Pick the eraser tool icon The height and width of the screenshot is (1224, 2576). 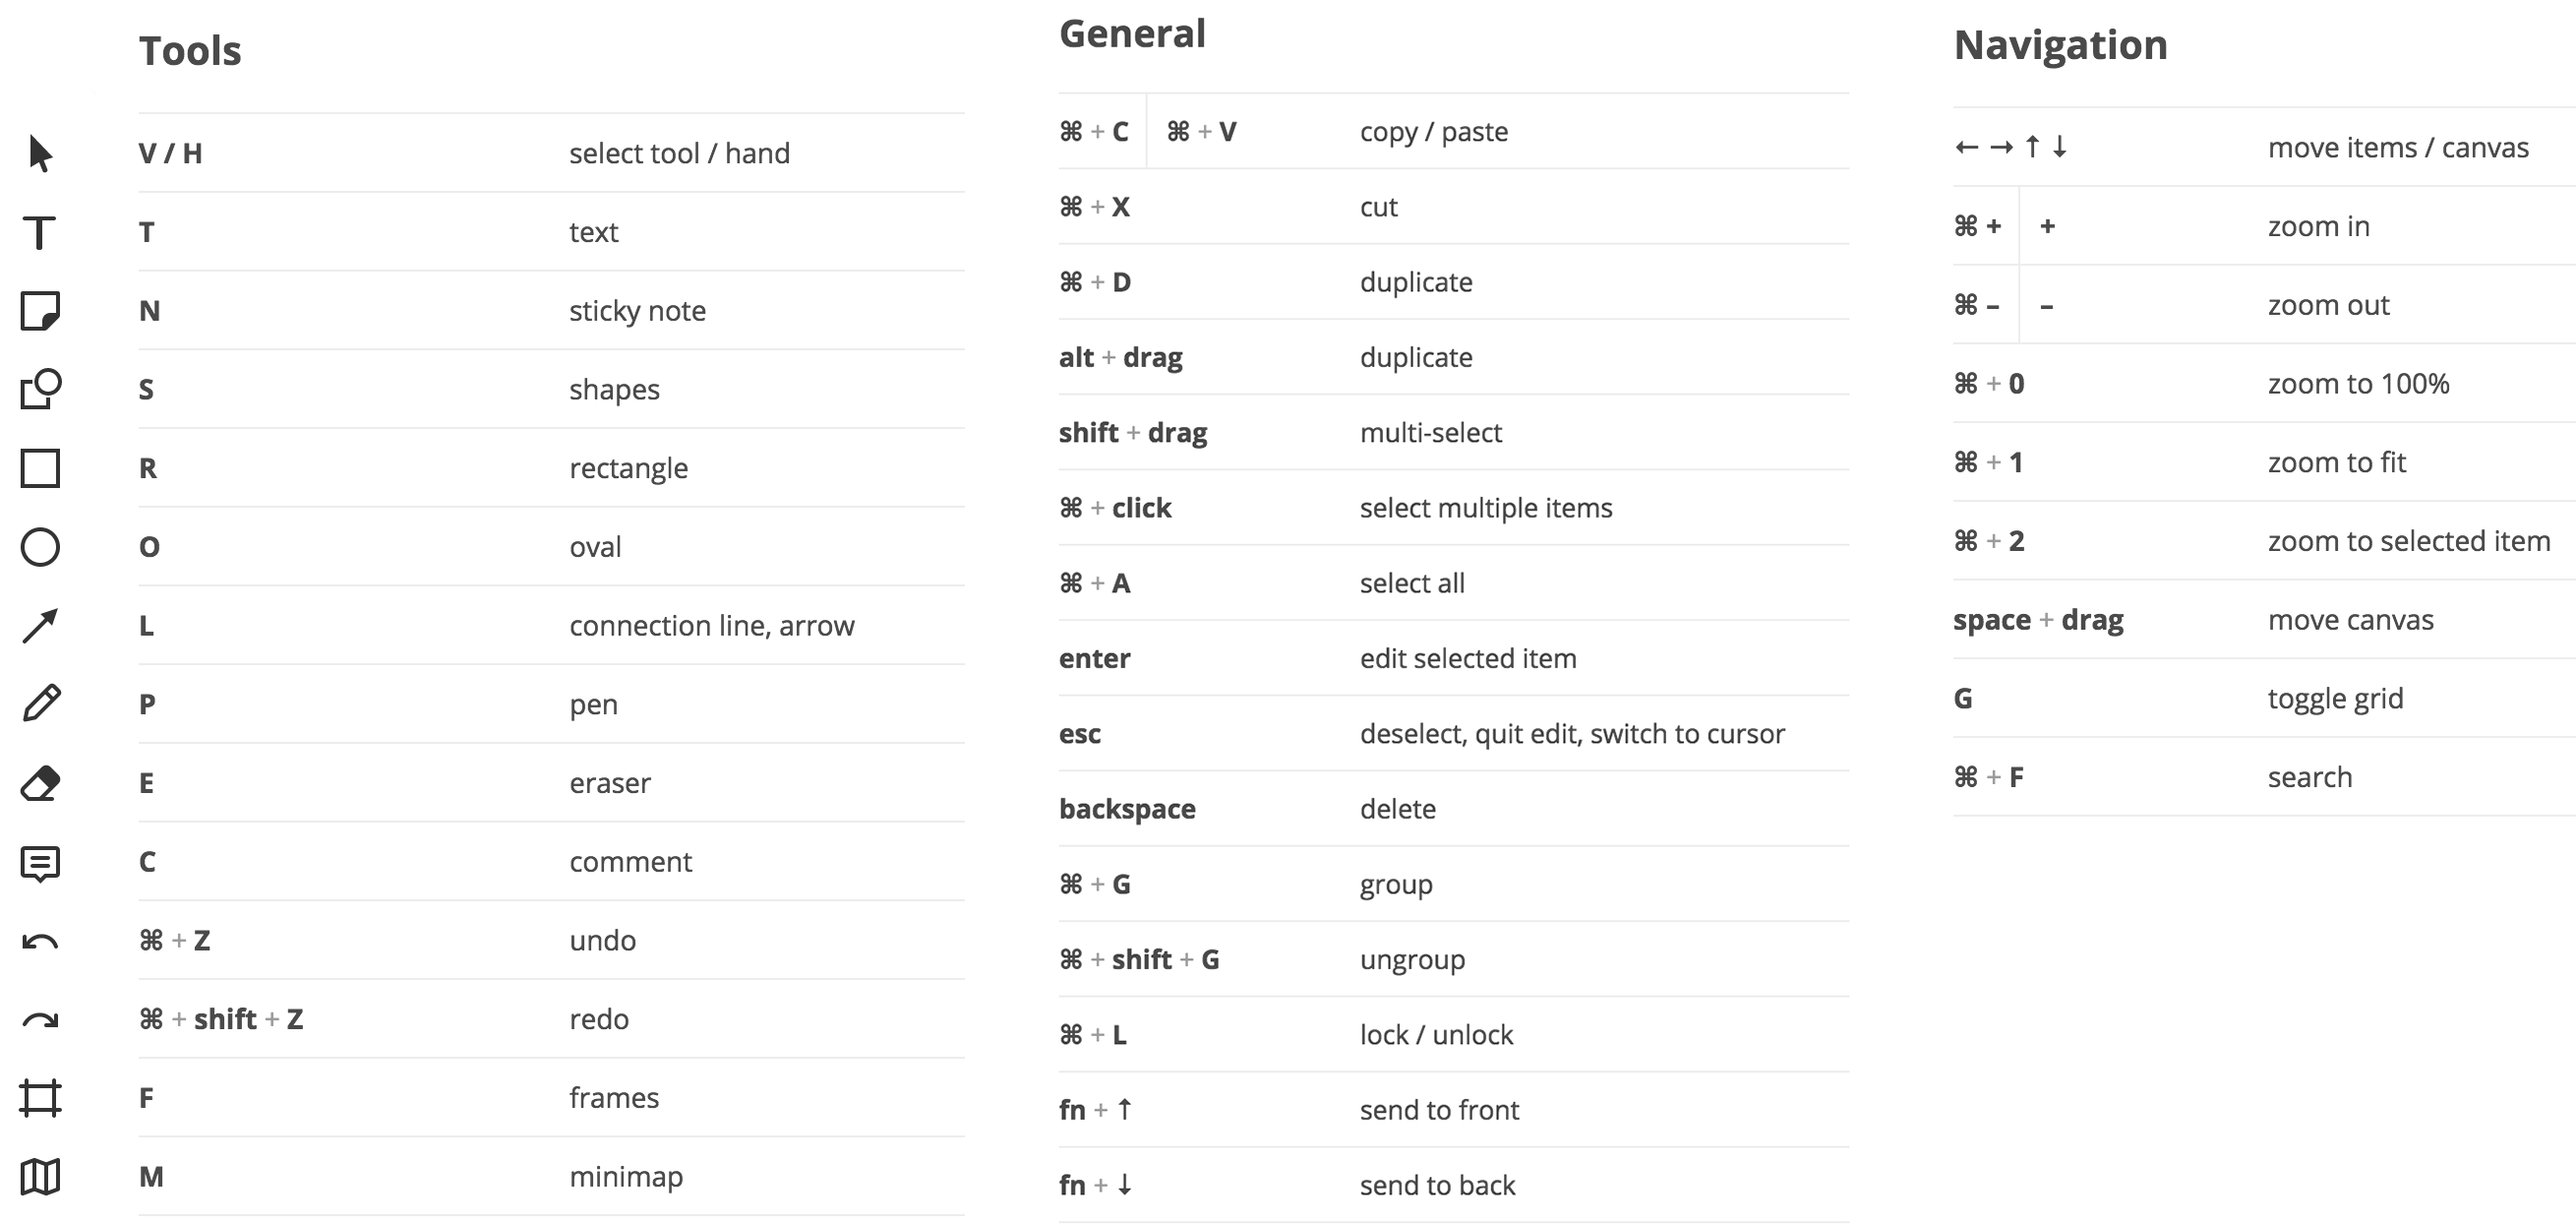click(40, 783)
